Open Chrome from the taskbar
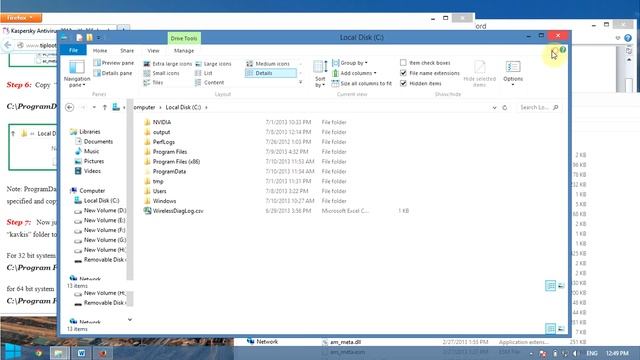The height and width of the screenshot is (360, 640). coord(38,353)
